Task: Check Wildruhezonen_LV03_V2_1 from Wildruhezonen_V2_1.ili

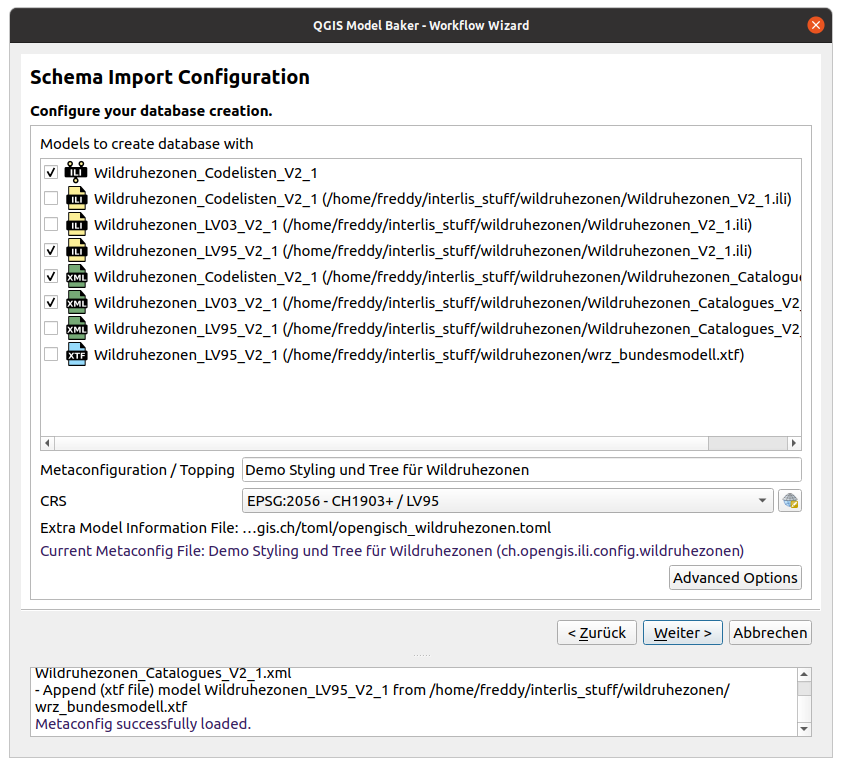Action: point(51,224)
